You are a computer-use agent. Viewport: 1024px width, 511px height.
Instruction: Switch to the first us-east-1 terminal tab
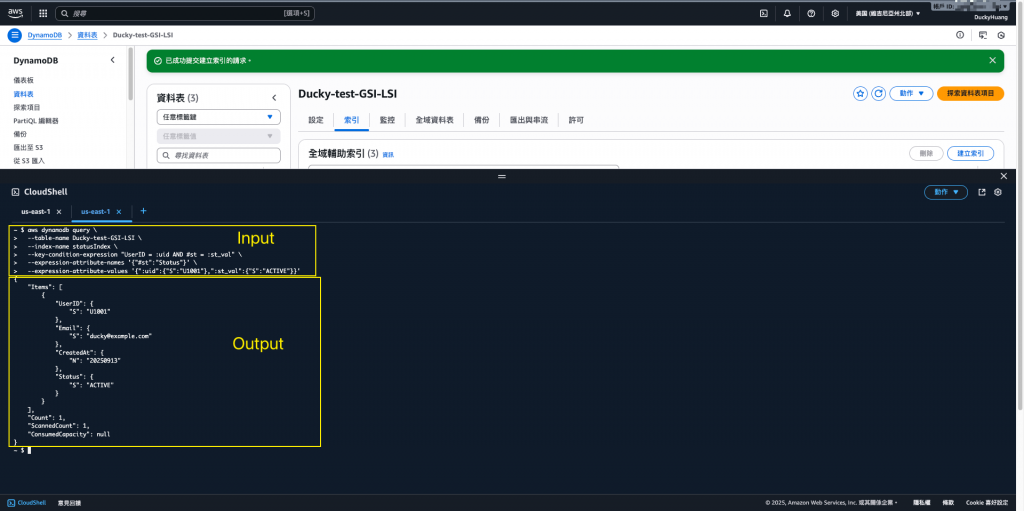(35, 212)
